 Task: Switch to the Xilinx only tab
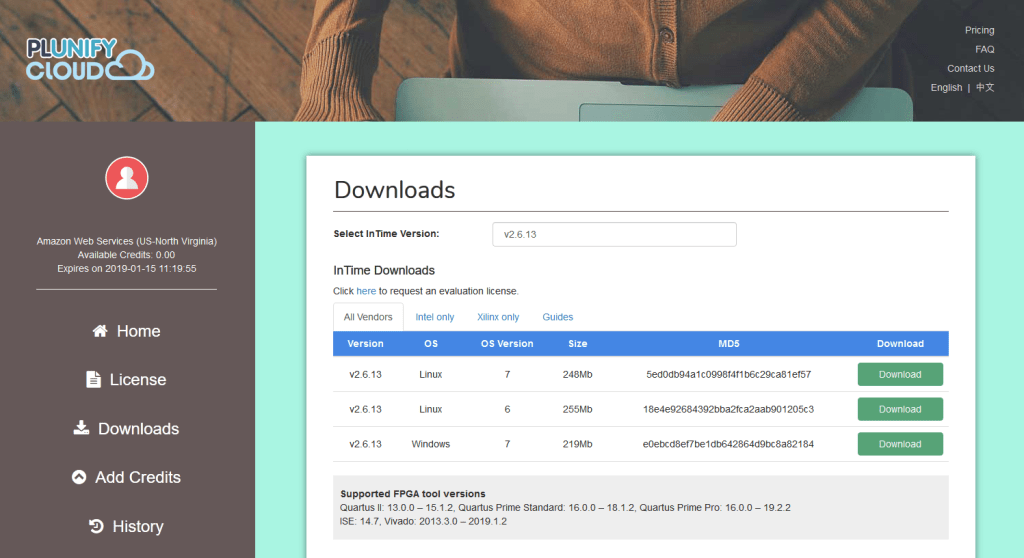click(498, 317)
